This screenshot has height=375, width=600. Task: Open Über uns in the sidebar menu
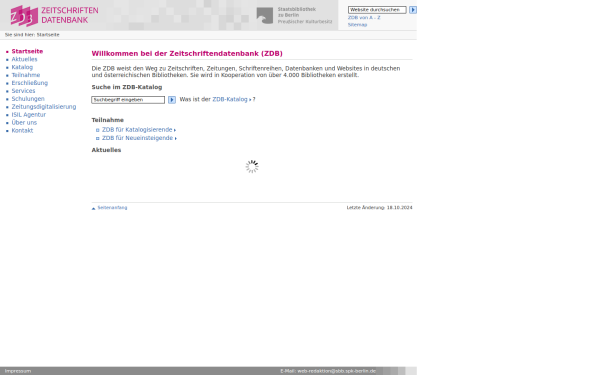pos(24,122)
